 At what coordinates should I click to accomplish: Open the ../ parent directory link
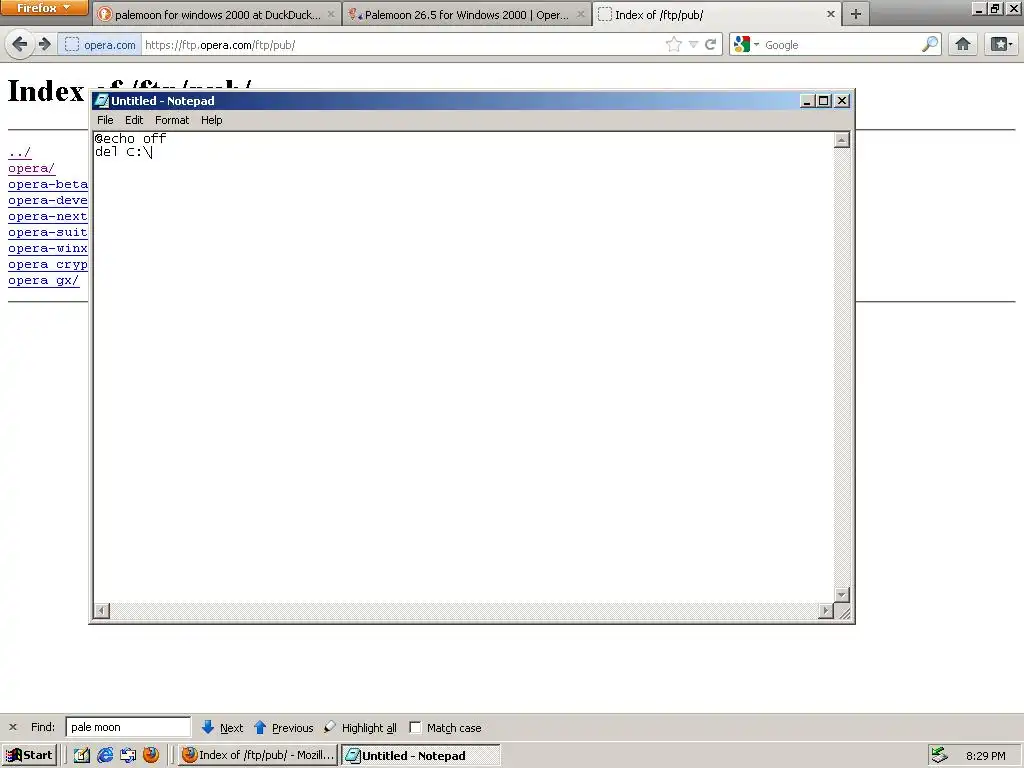[20, 153]
